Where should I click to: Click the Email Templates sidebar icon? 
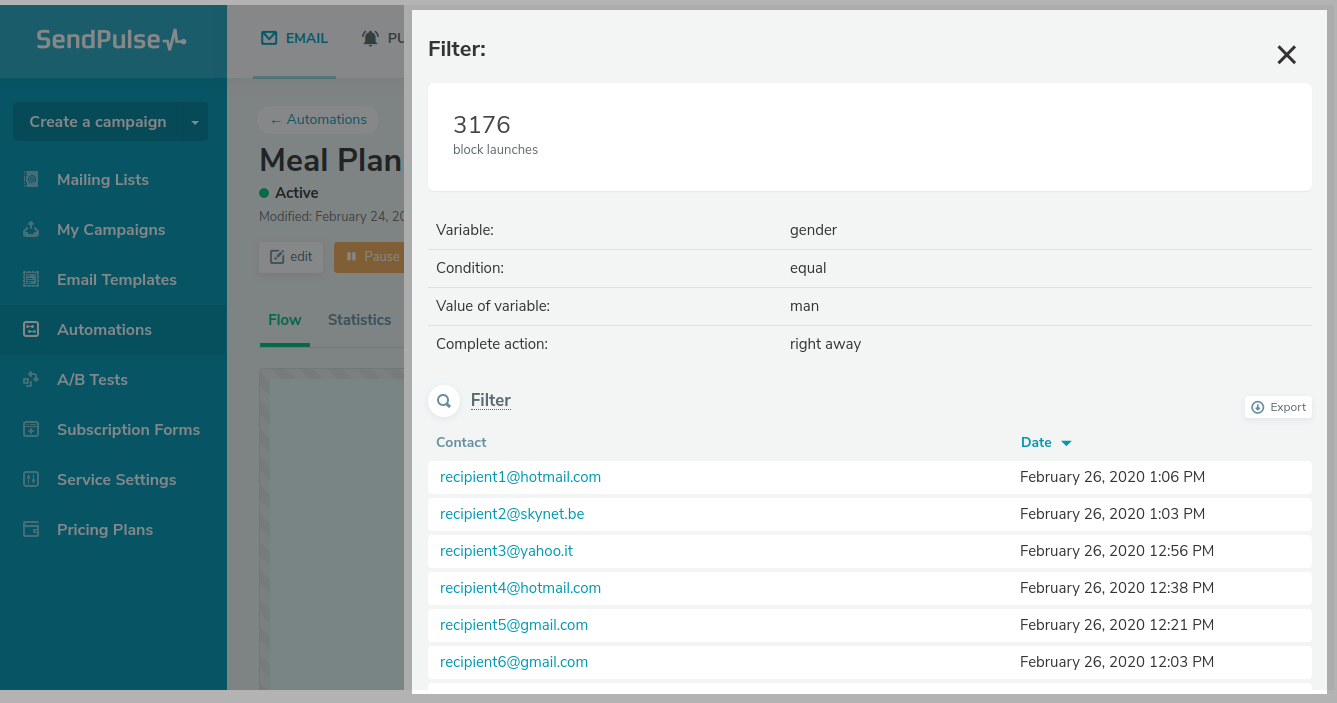(x=31, y=280)
